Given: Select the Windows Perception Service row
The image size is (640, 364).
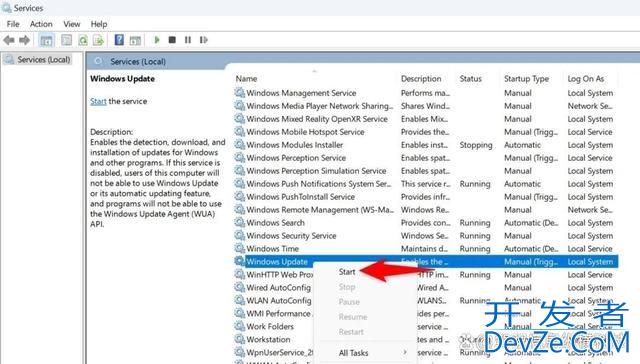Looking at the screenshot, I should coord(426,158).
